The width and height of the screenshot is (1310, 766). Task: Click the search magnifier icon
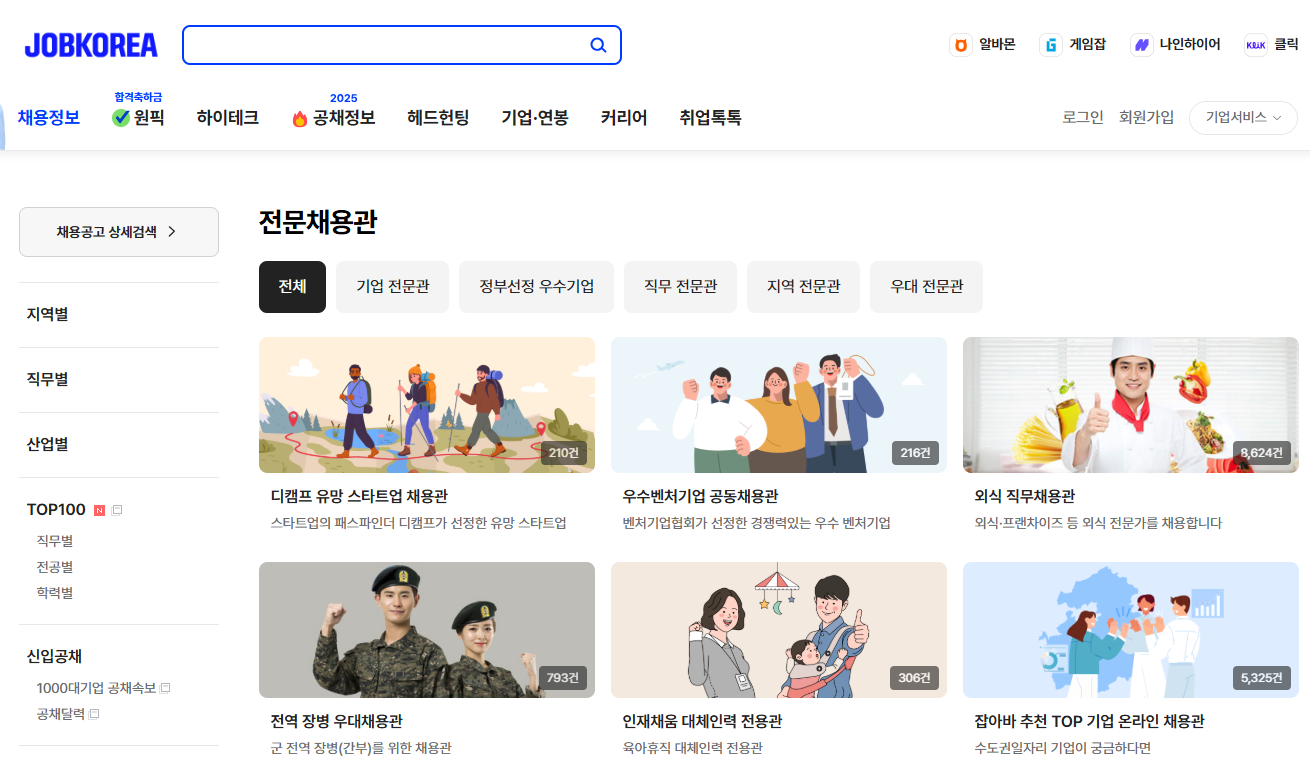[x=598, y=44]
